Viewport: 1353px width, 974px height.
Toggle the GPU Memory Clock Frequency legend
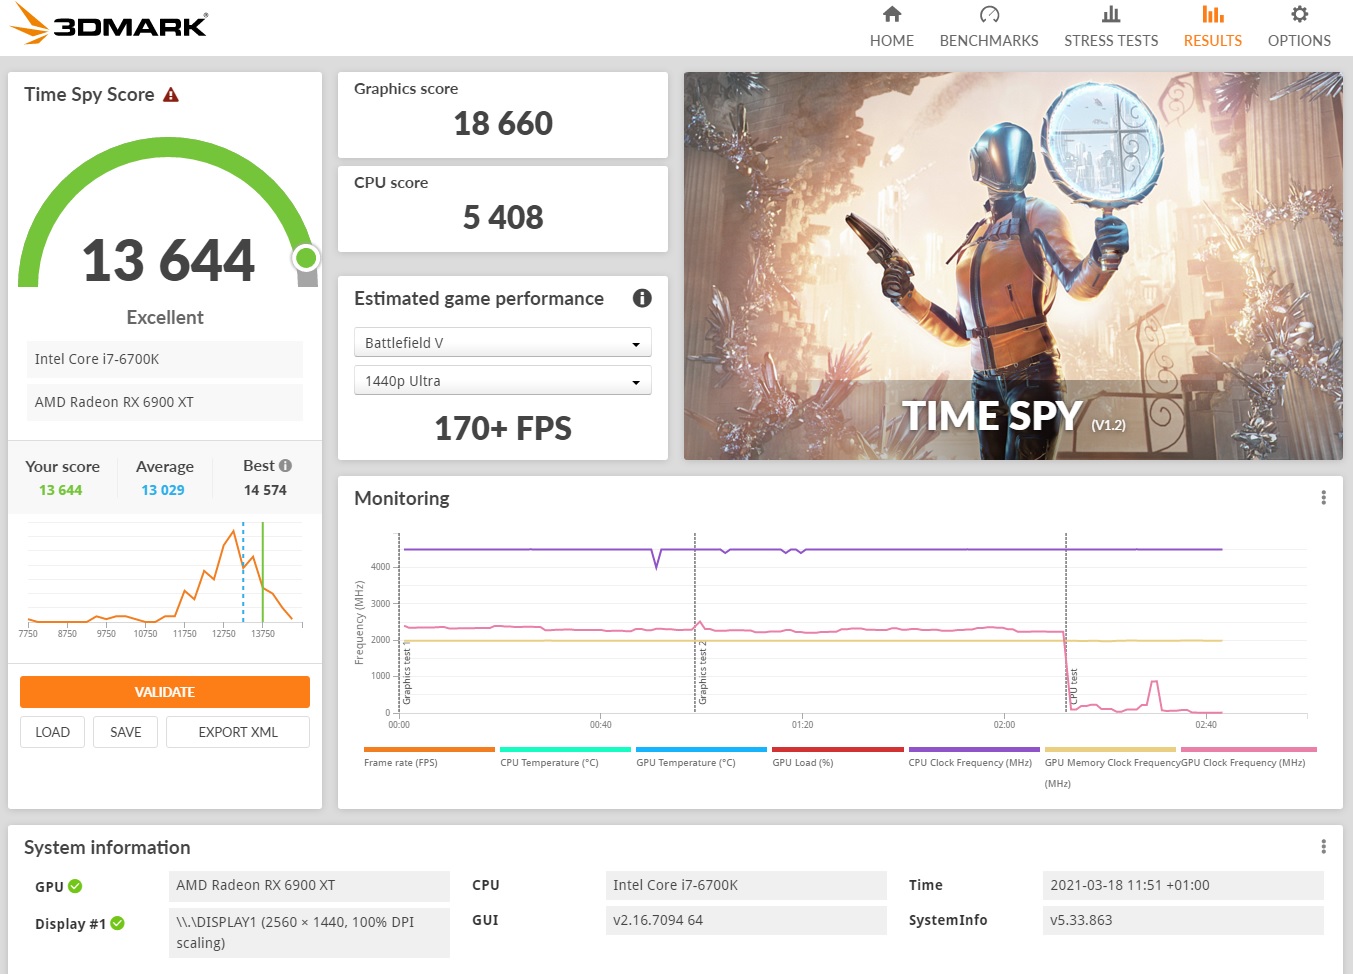pyautogui.click(x=1110, y=767)
